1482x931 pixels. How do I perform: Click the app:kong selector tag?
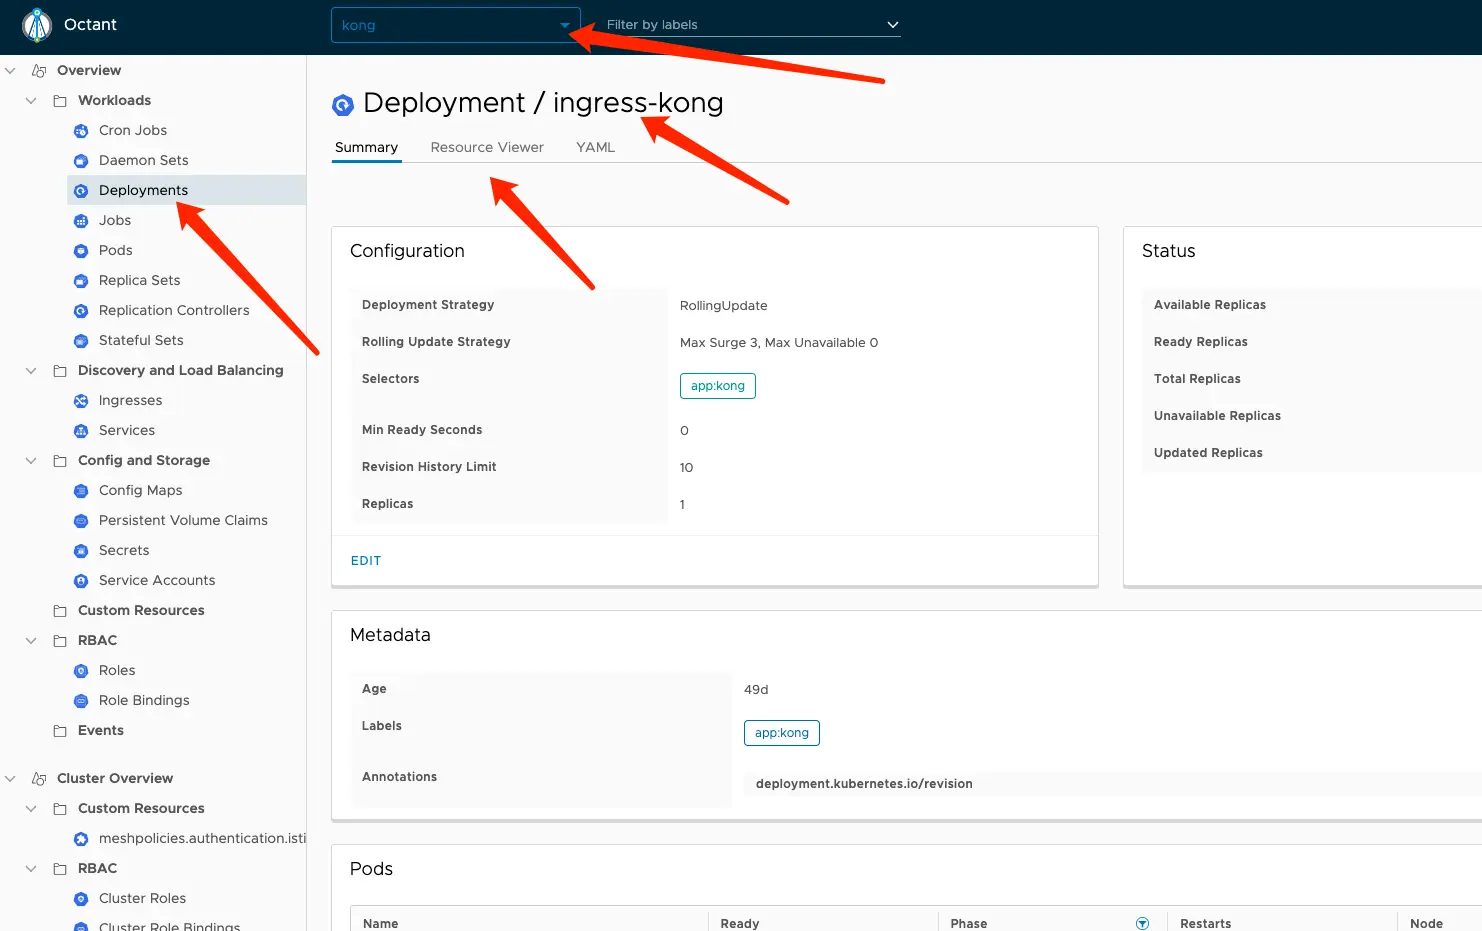[x=718, y=386]
